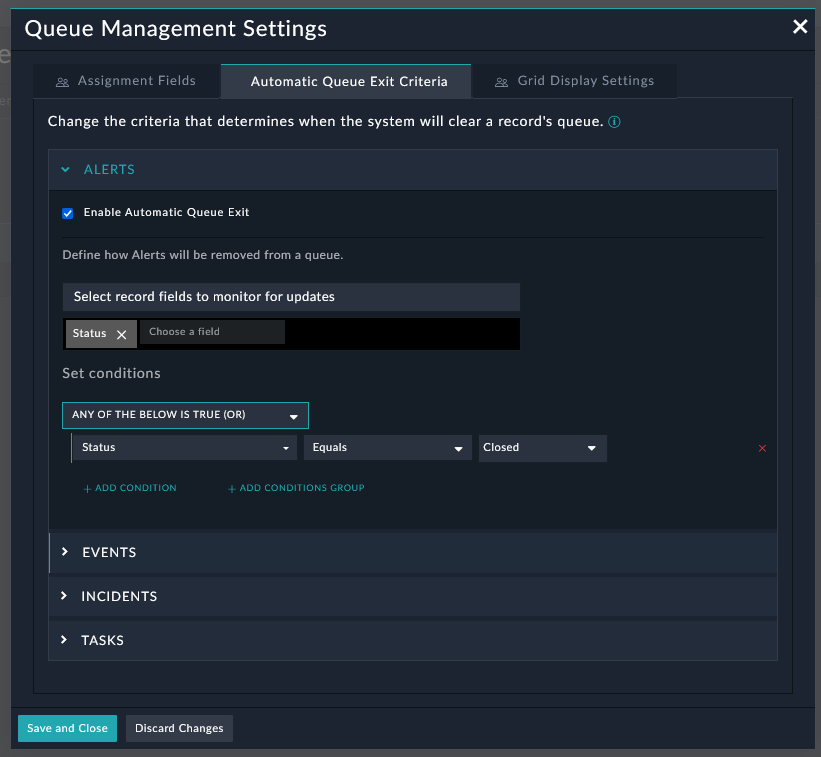Open the Equals operator dropdown
The height and width of the screenshot is (757, 821).
[387, 448]
